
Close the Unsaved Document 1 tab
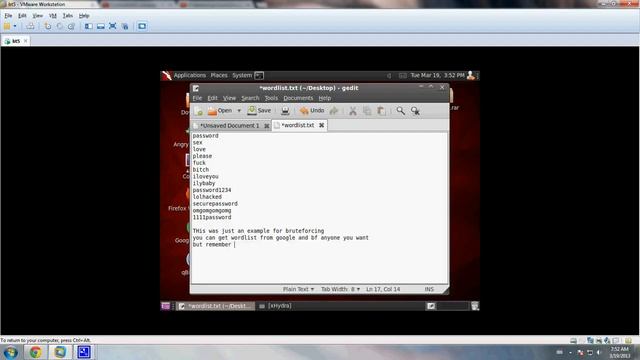pos(267,126)
